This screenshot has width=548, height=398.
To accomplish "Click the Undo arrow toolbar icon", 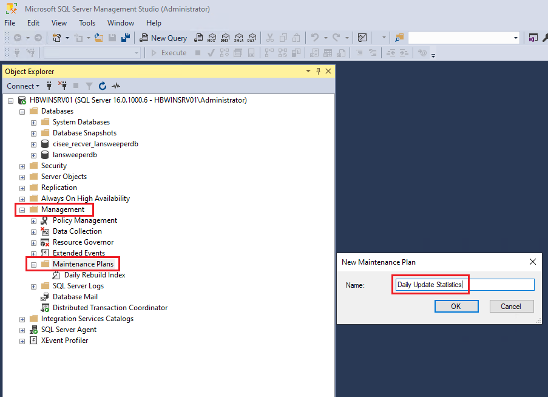I will (x=315, y=37).
